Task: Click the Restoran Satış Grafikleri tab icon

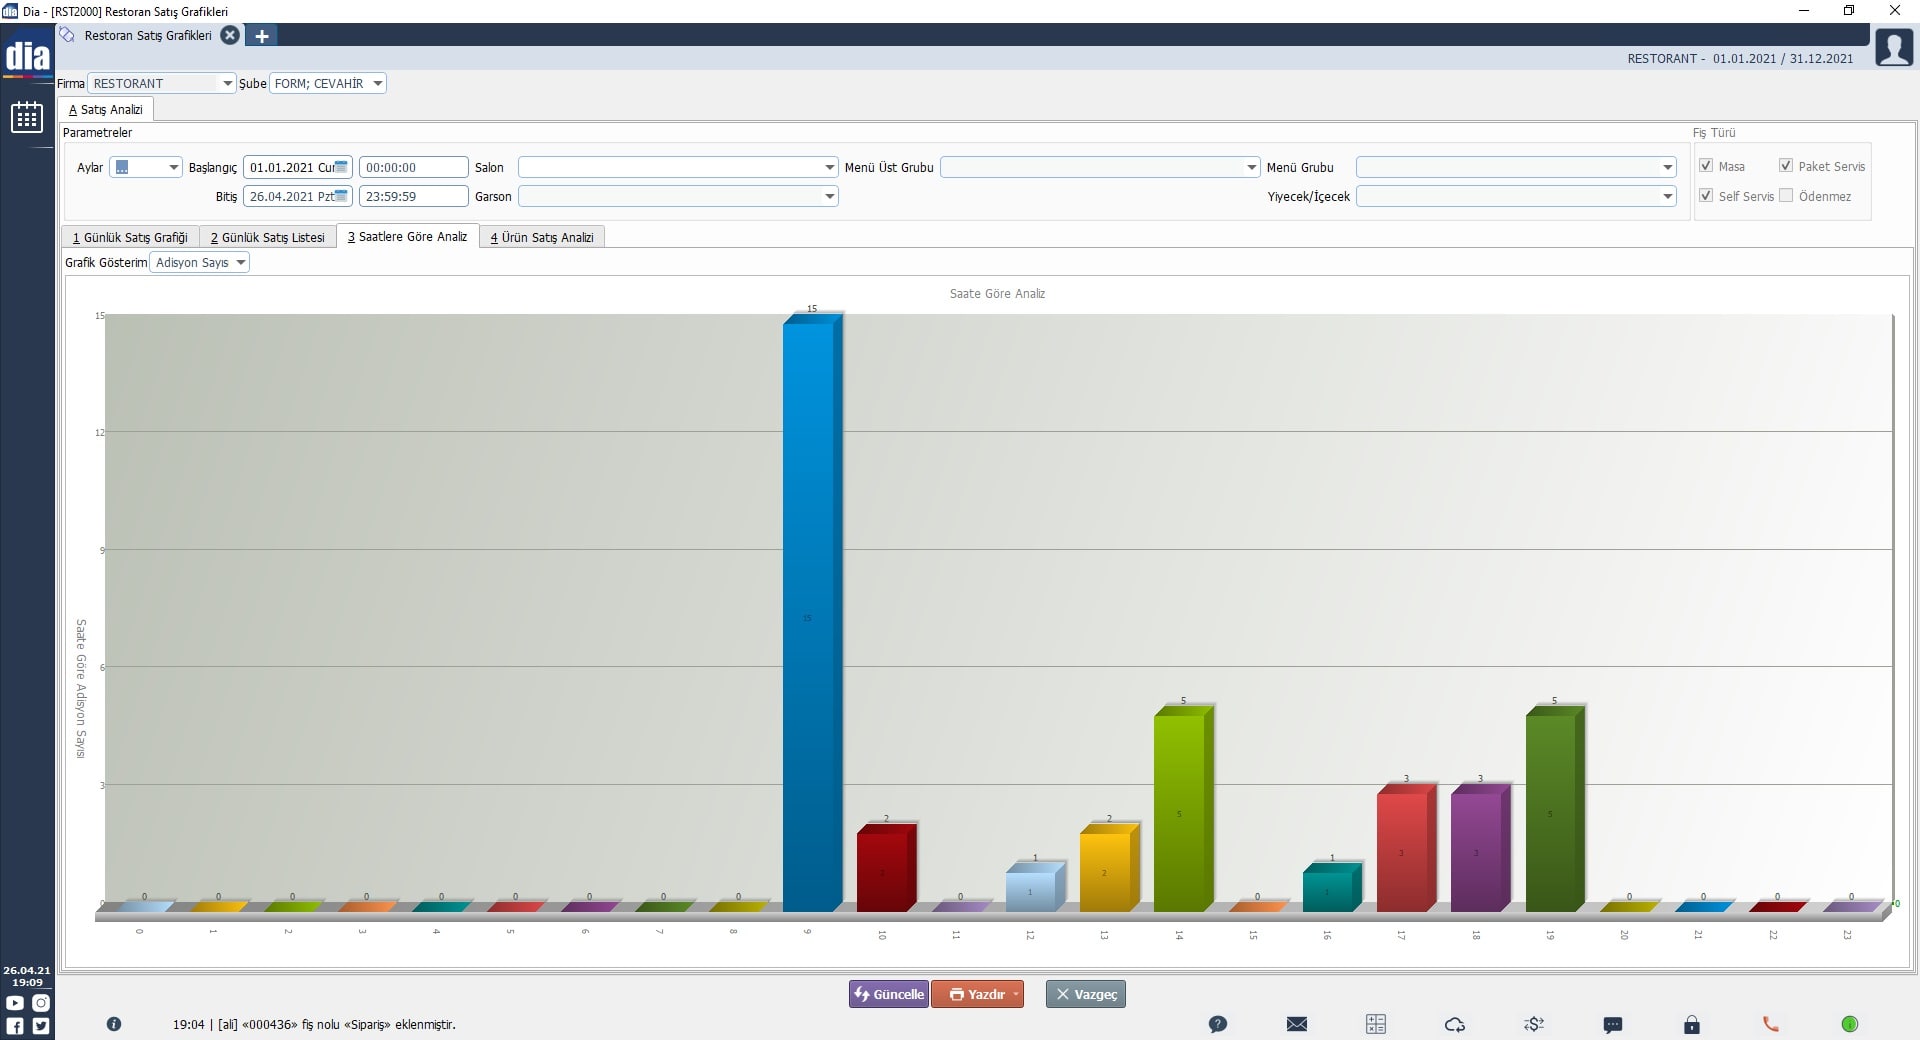Action: [x=68, y=35]
